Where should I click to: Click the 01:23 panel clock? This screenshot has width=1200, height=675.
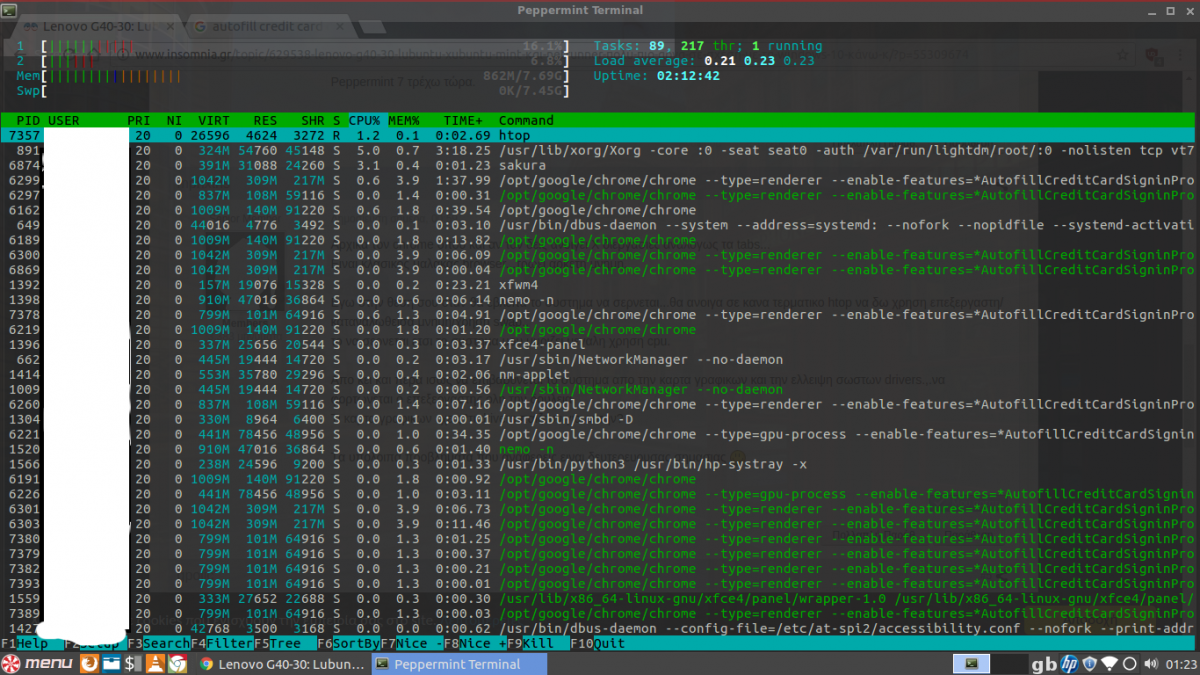[x=1181, y=664]
